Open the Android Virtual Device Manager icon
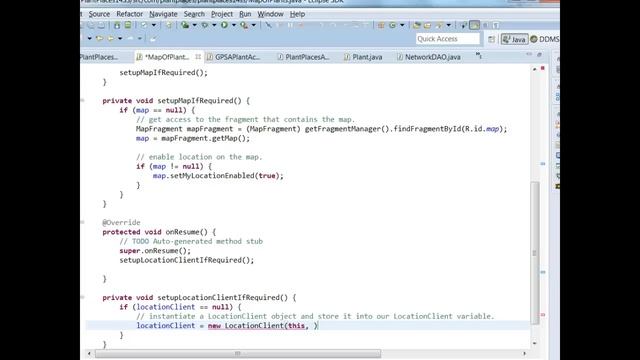This screenshot has width=640, height=360. click(x=128, y=25)
